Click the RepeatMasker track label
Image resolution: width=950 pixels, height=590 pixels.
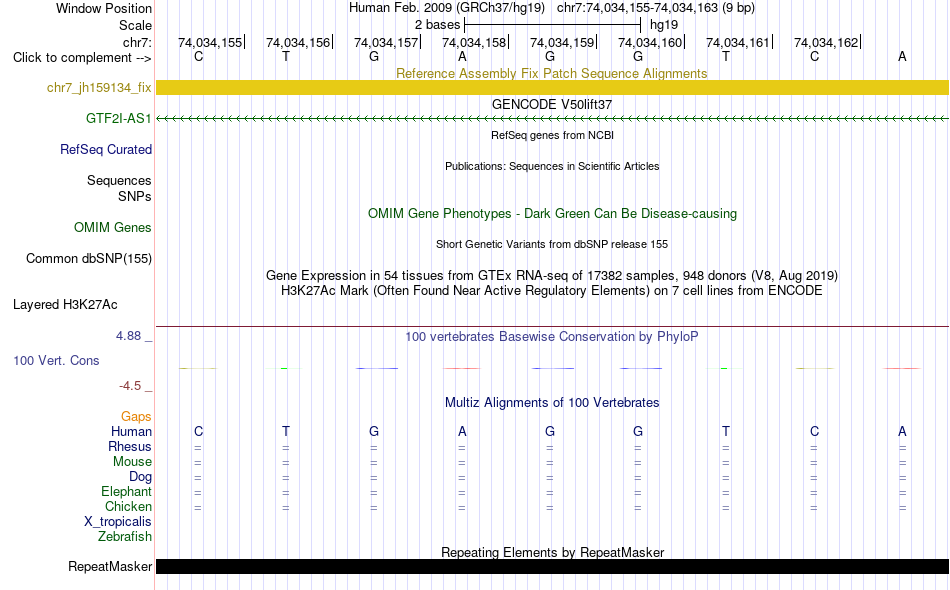click(110, 567)
